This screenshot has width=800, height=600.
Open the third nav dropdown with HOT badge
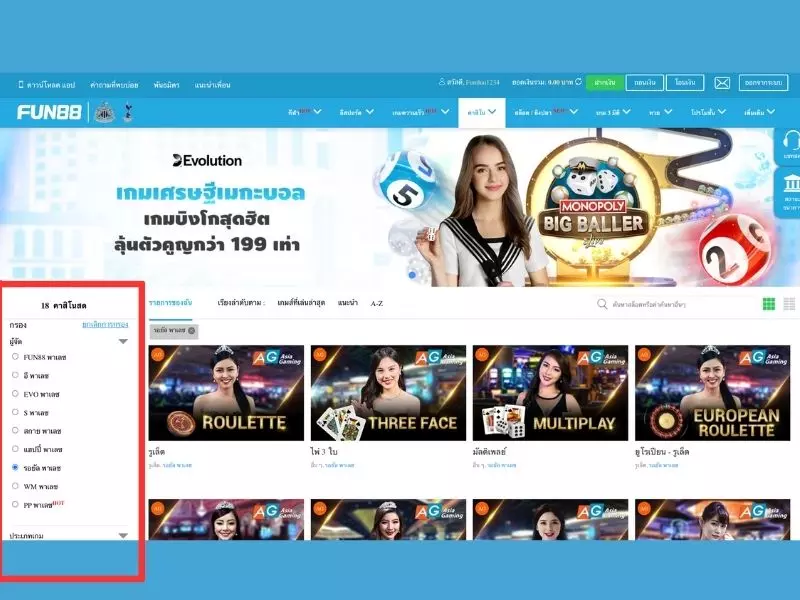421,112
